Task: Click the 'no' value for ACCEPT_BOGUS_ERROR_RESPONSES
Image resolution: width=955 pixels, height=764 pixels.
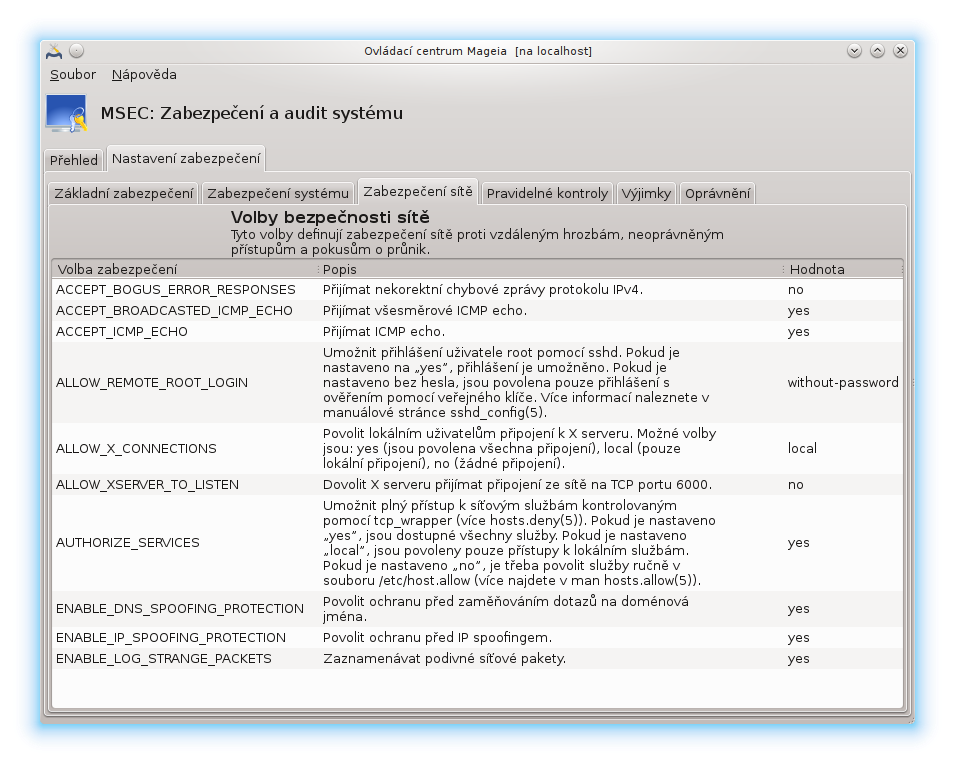Action: point(795,289)
